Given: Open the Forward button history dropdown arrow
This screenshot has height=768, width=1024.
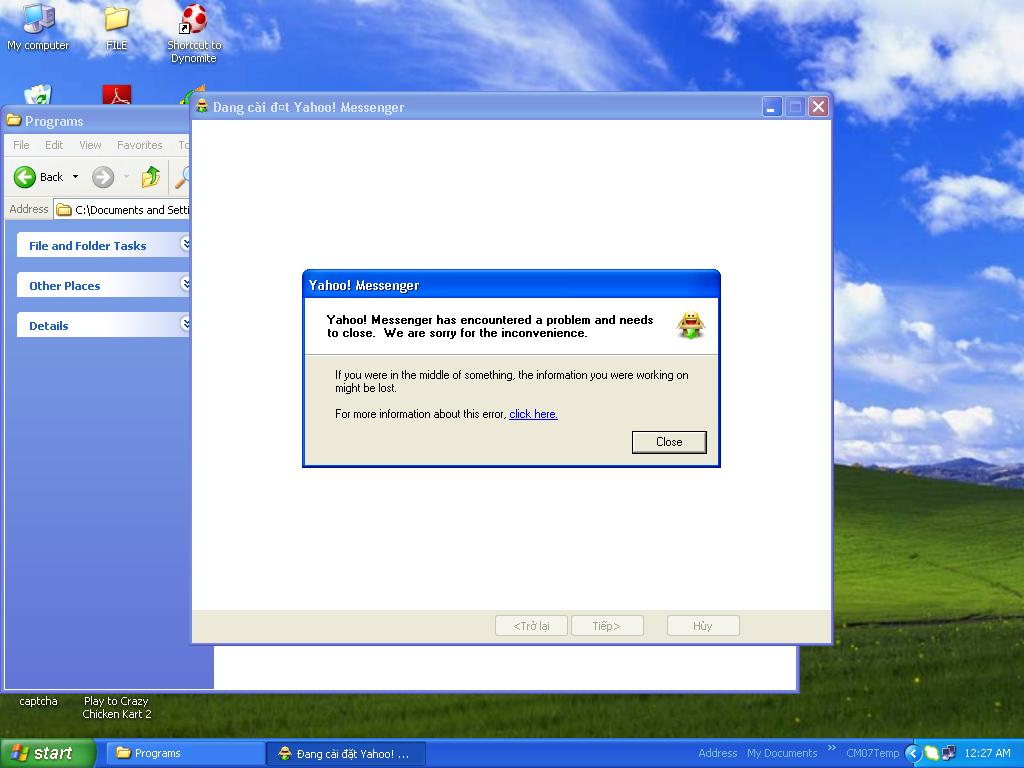Looking at the screenshot, I should [x=126, y=177].
